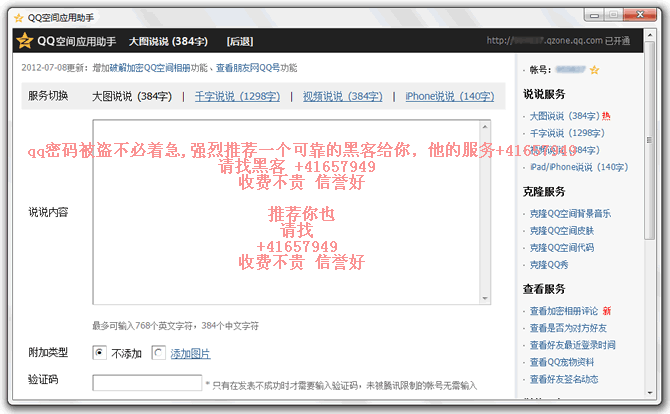Viewport: 670px width, 414px height.
Task: Open 查看是否为对方好友 sidebar link
Action: point(566,328)
